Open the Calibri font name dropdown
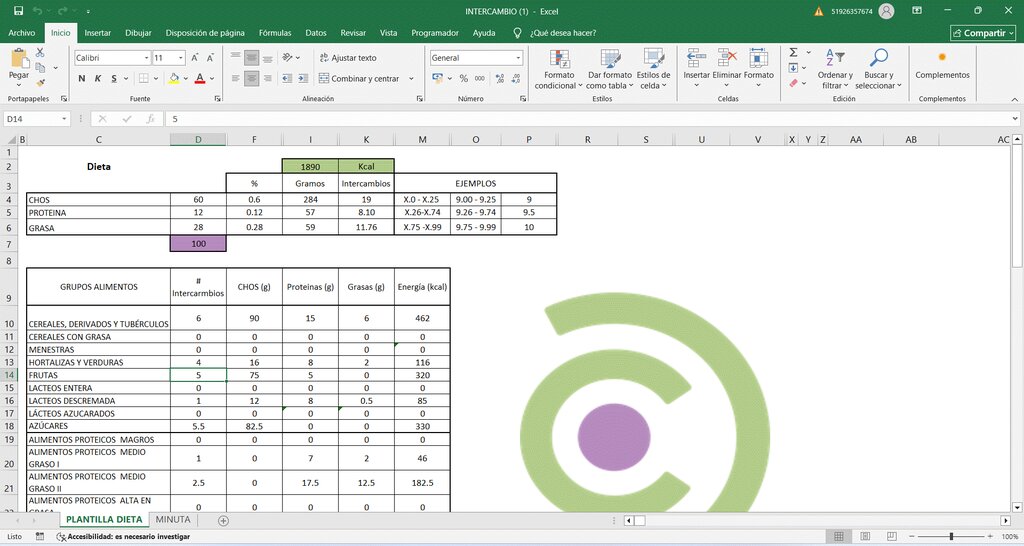The width and height of the screenshot is (1024, 546). [146, 58]
